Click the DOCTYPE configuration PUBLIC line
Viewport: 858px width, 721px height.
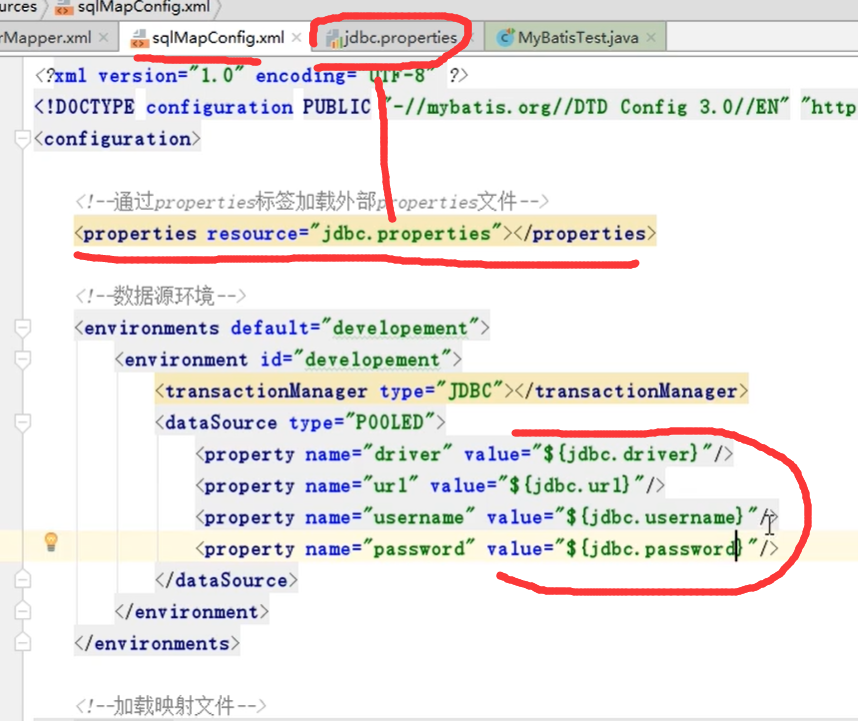pyautogui.click(x=445, y=107)
